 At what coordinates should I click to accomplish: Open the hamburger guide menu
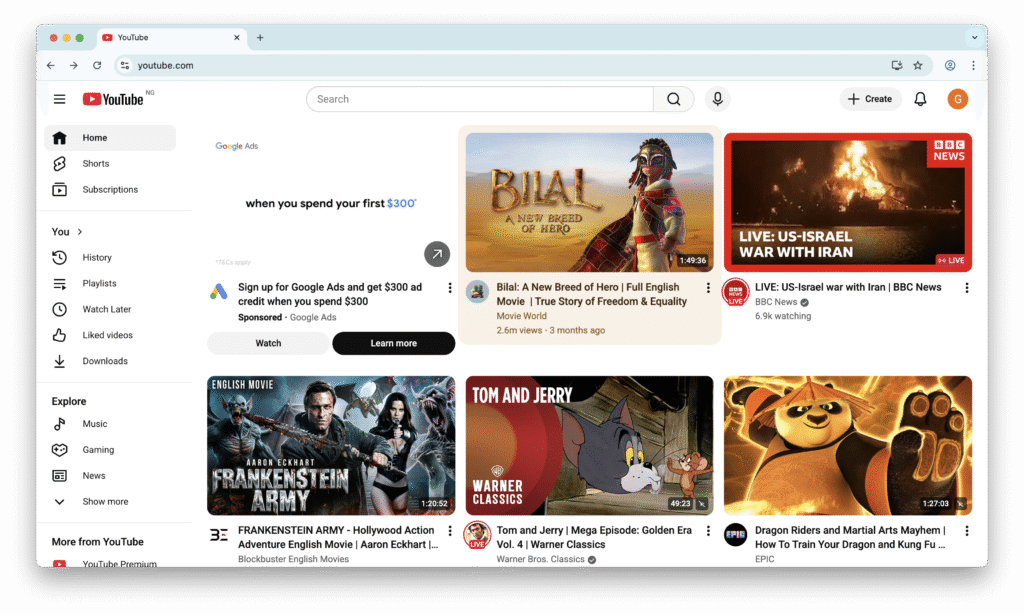coord(60,99)
